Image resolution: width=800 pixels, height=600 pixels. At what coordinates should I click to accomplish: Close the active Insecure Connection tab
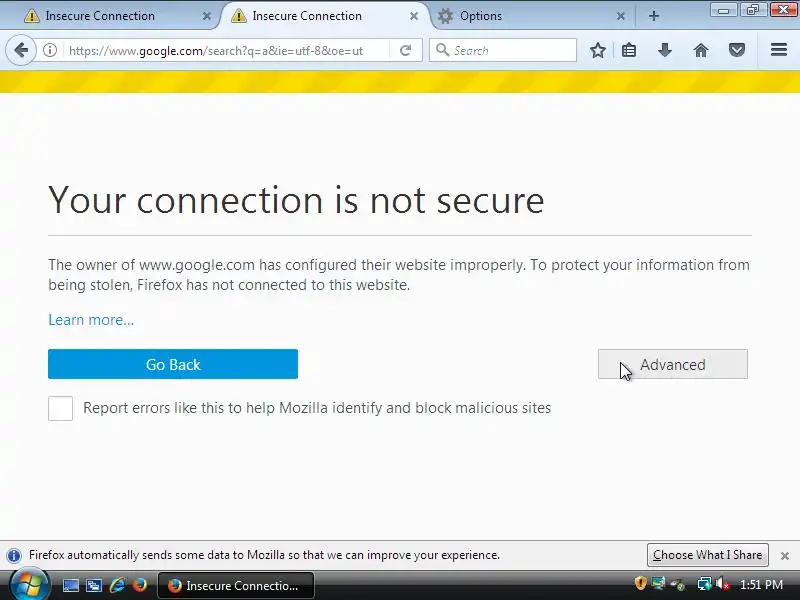coord(414,16)
